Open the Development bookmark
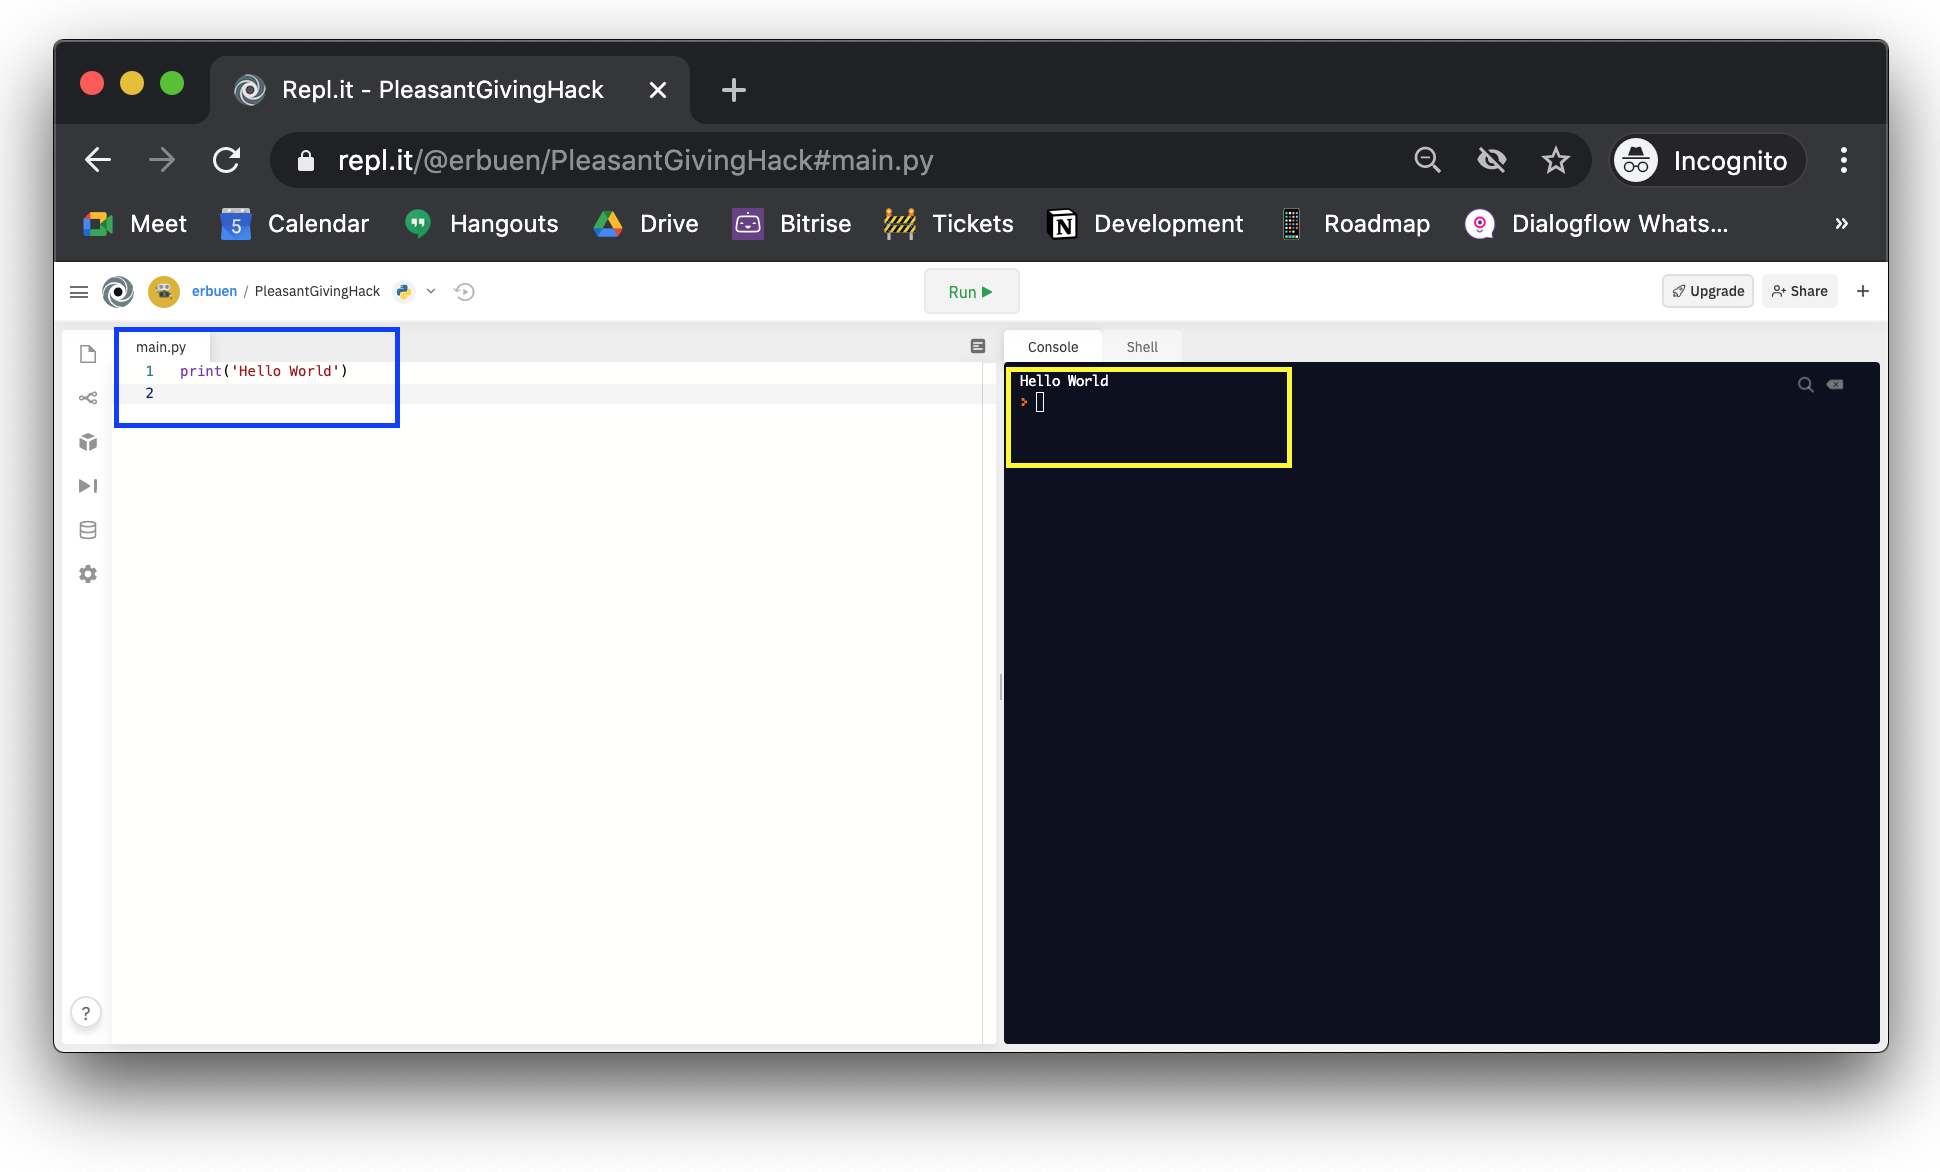The image size is (1940, 1172). pos(1145,224)
